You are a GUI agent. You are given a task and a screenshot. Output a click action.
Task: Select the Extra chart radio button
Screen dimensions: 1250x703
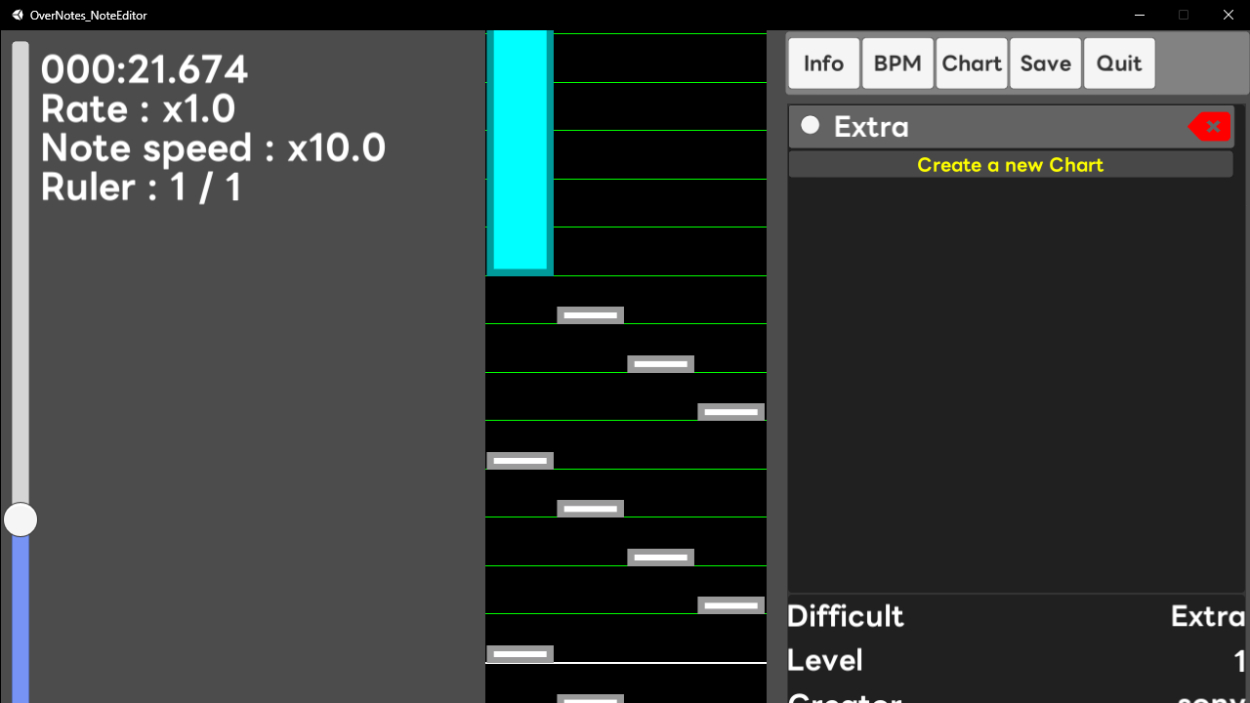point(810,125)
